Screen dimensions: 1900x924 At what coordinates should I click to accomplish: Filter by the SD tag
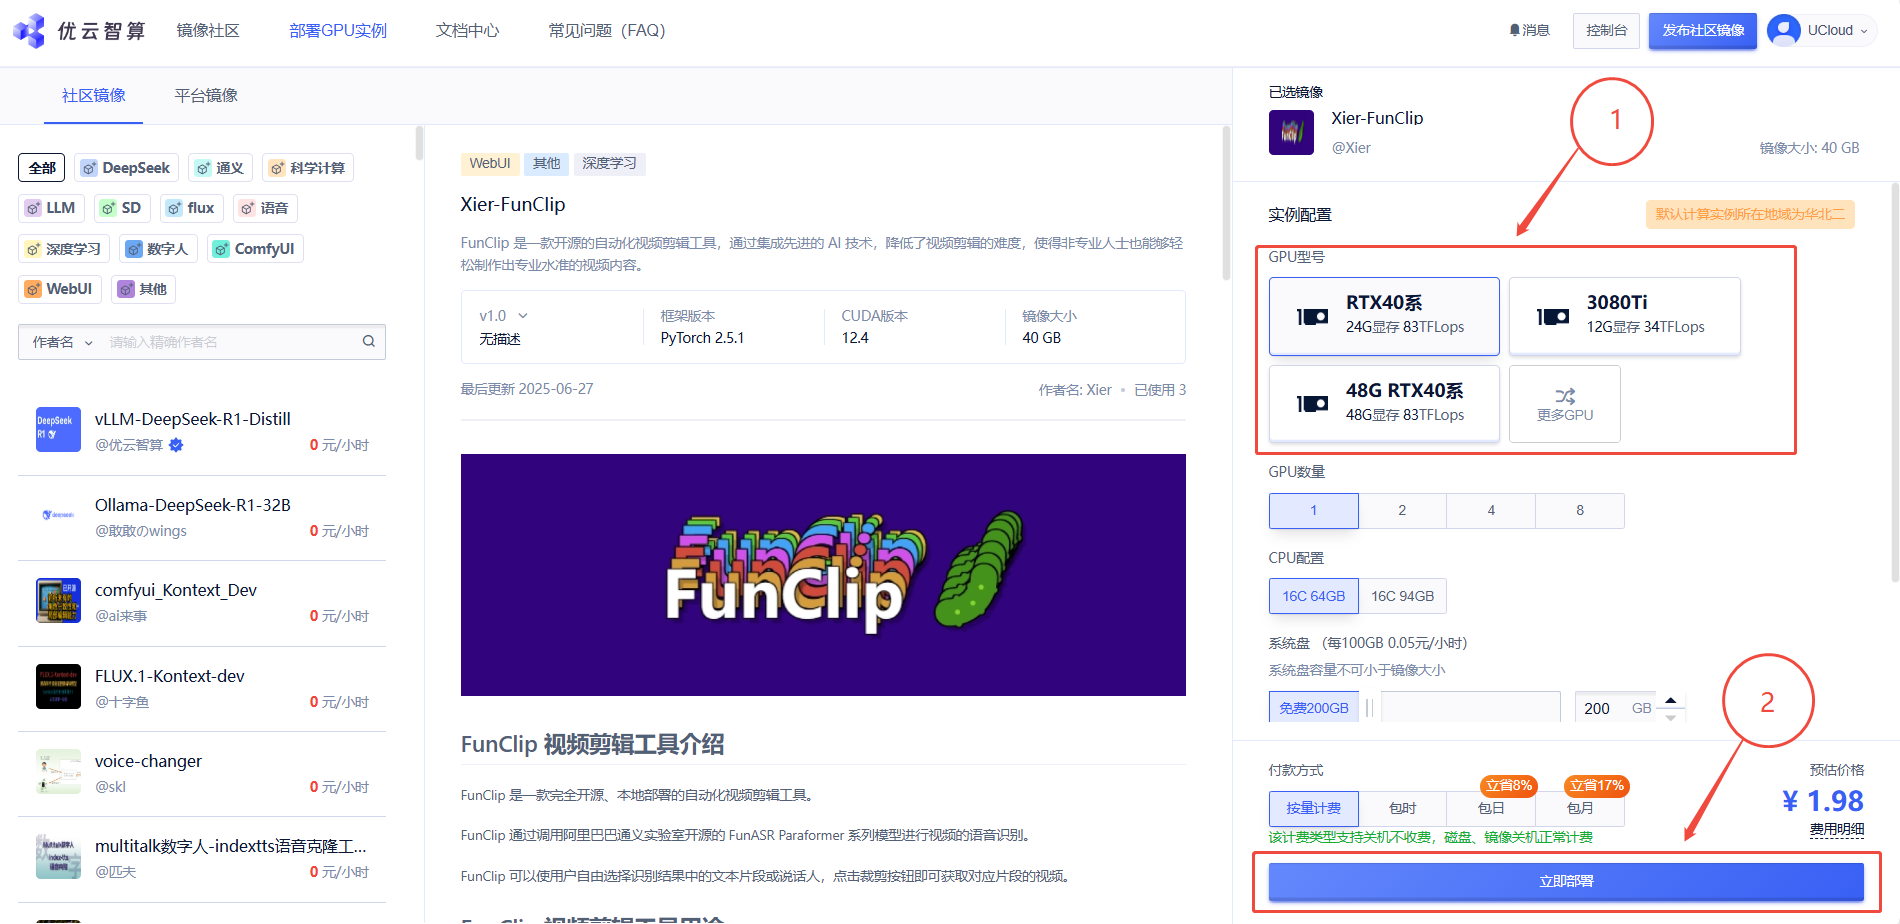click(122, 208)
